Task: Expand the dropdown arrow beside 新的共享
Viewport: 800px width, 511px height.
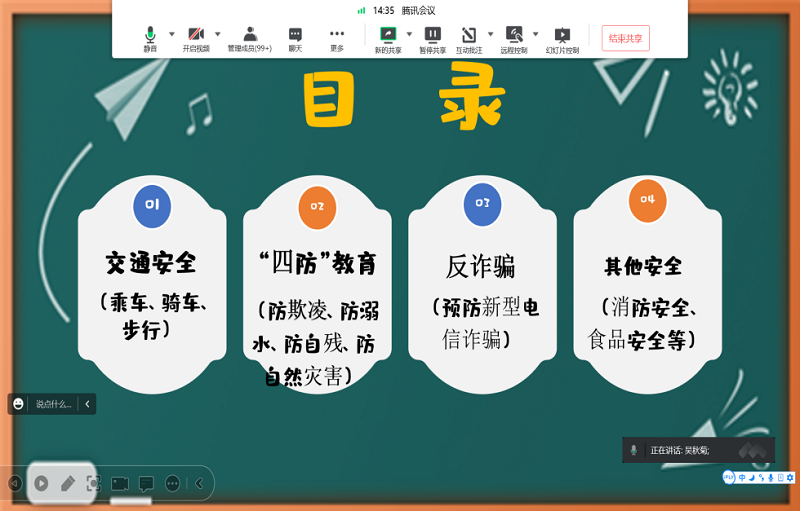Action: tap(409, 33)
